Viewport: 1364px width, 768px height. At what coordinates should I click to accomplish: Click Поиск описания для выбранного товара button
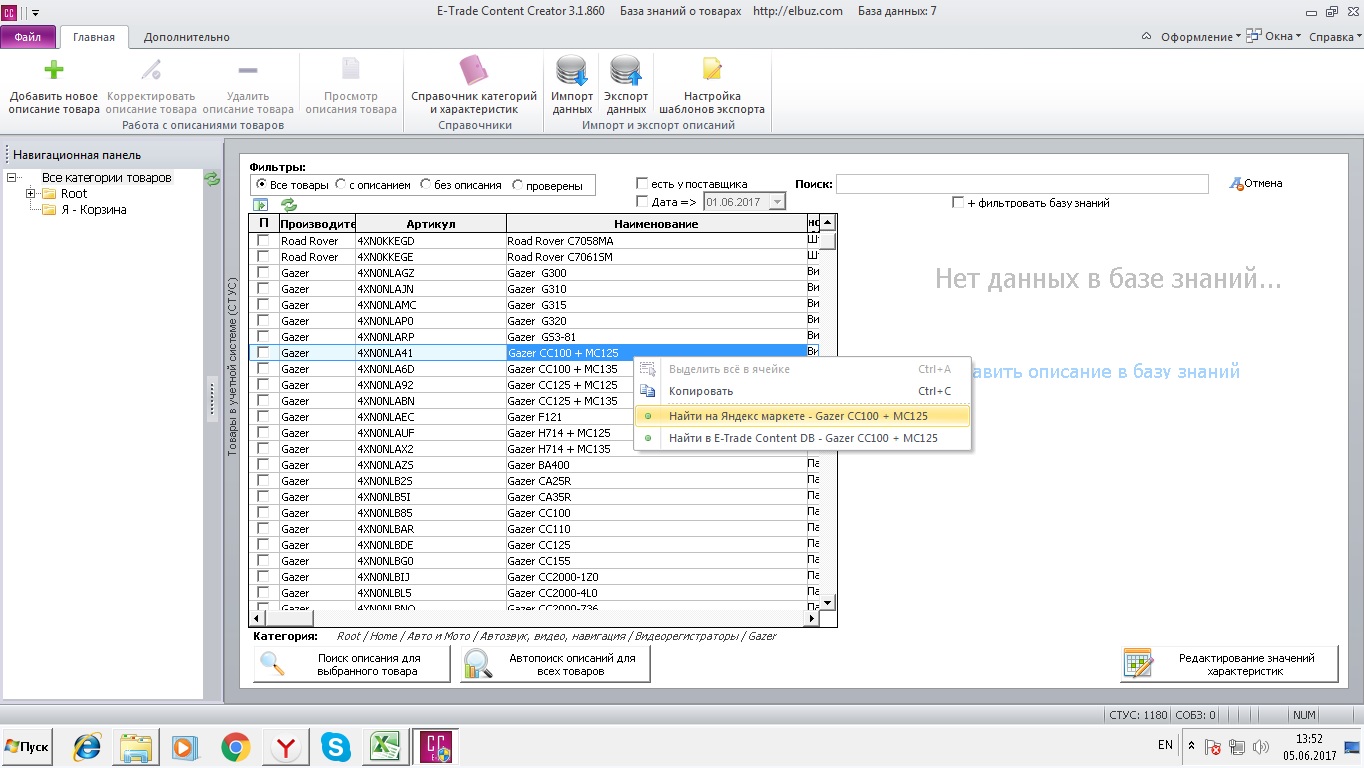click(352, 665)
